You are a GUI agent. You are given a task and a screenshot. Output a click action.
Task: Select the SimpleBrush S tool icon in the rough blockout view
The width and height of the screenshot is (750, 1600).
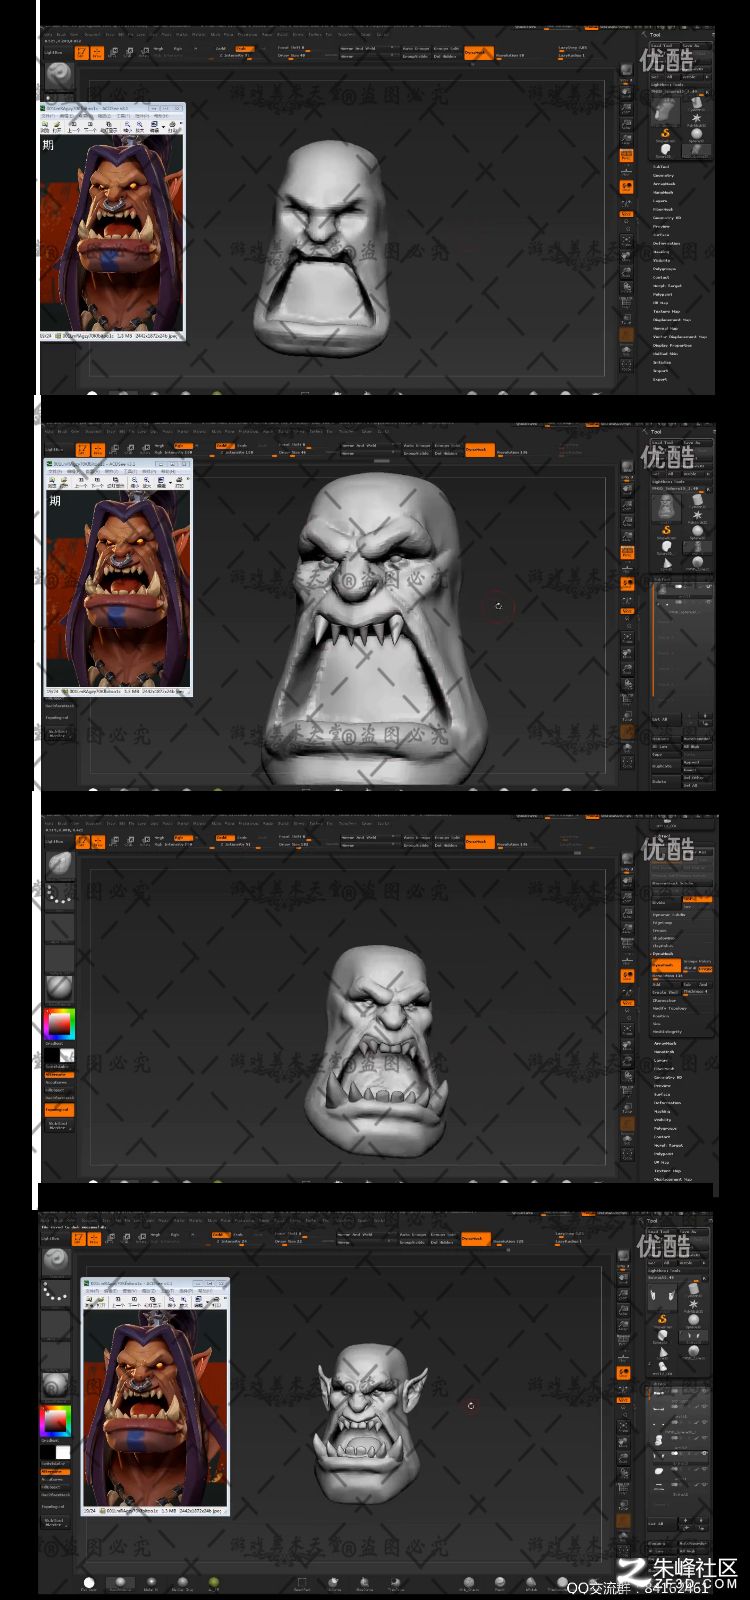pyautogui.click(x=666, y=133)
